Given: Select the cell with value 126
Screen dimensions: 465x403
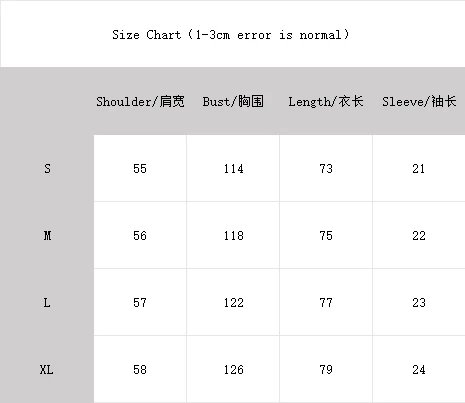Looking at the screenshot, I should coord(233,369).
